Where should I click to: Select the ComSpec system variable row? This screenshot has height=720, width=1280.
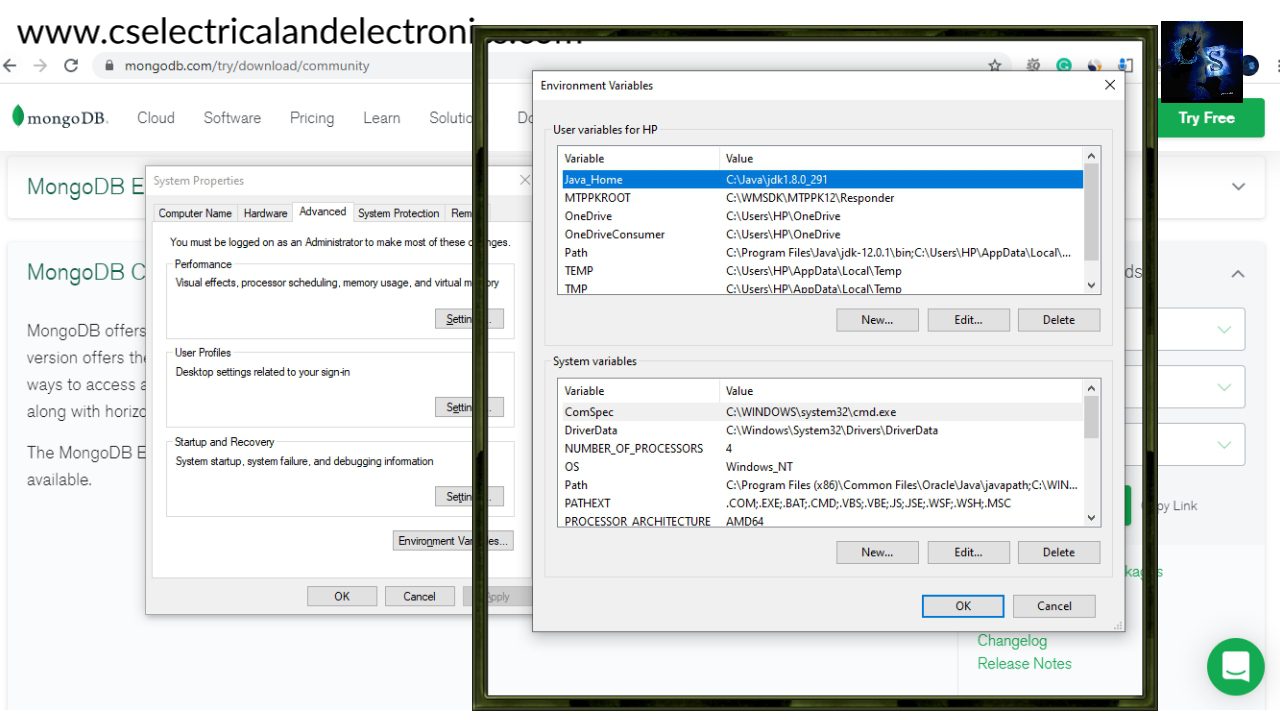(821, 412)
